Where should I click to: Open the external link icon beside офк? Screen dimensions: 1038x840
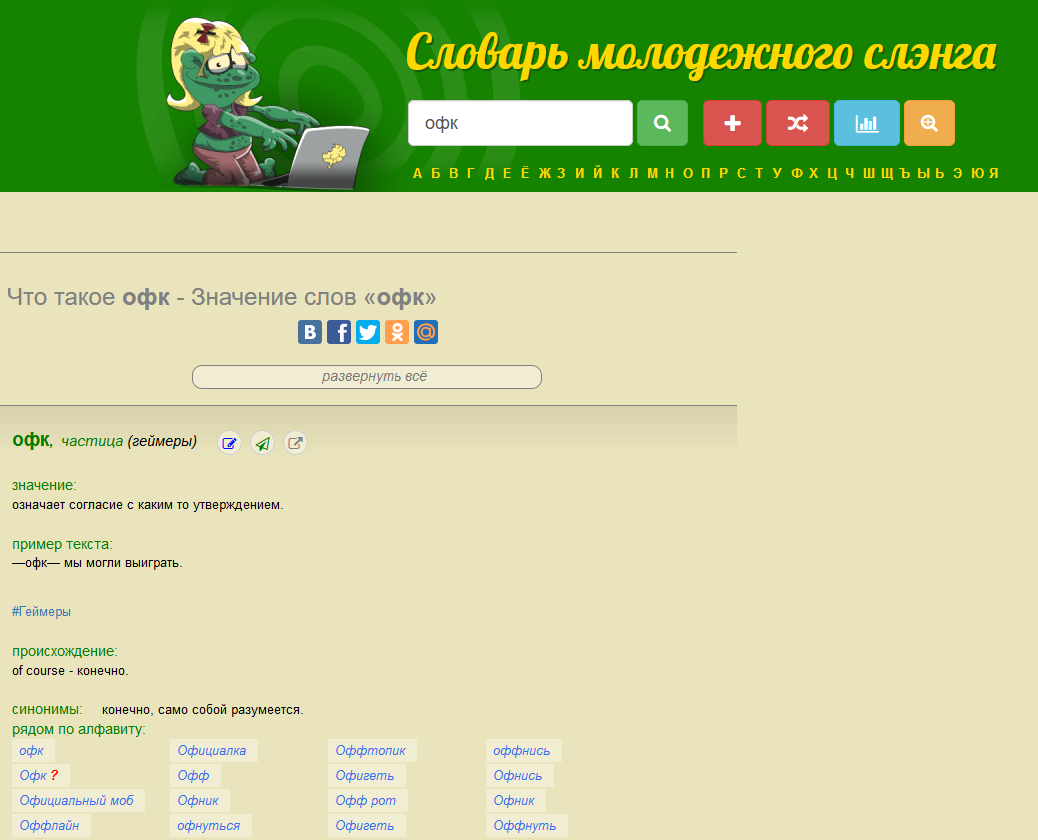pos(295,443)
